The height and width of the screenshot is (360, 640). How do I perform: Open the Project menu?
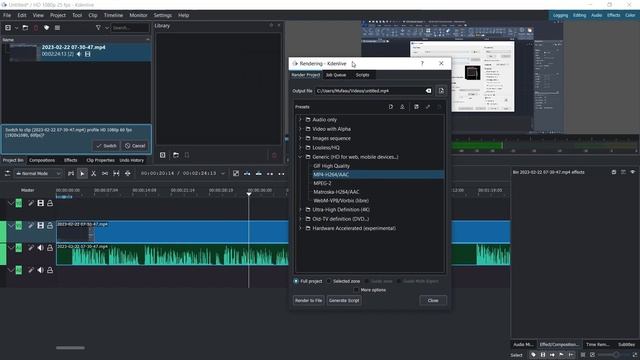(58, 15)
